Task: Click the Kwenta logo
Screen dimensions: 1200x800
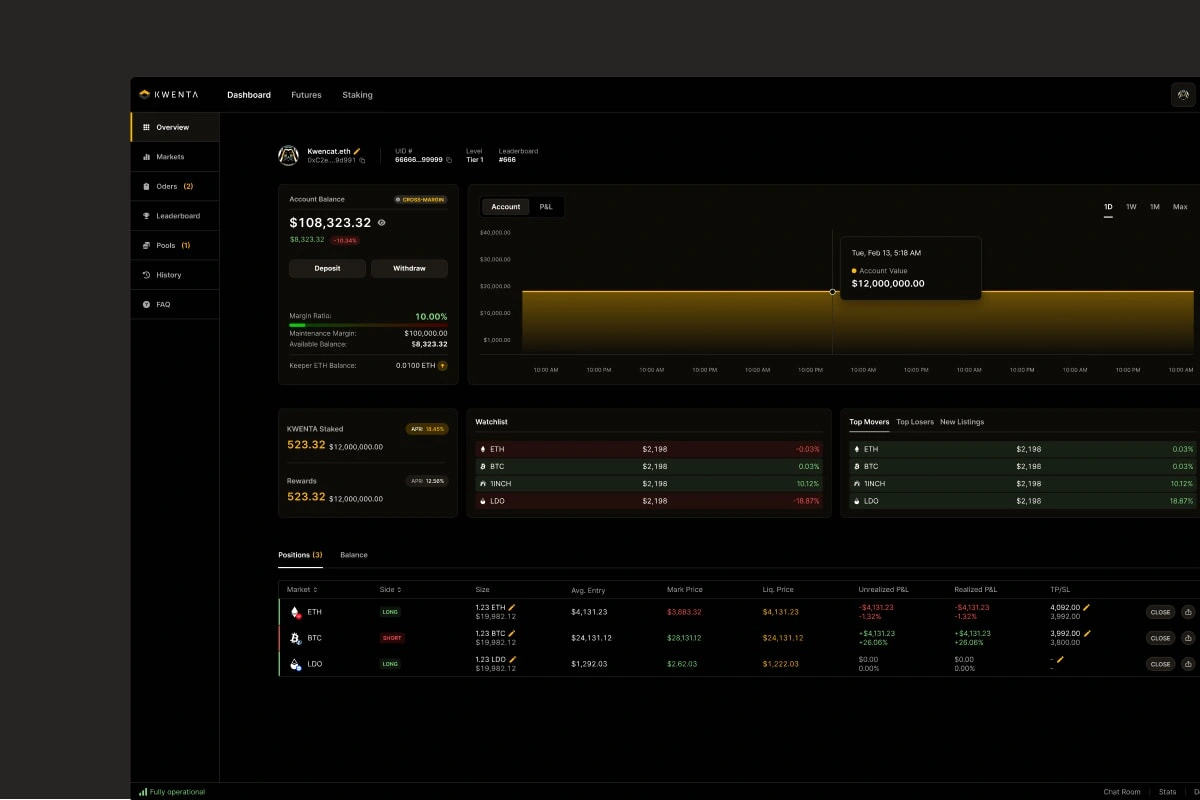Action: pos(169,95)
